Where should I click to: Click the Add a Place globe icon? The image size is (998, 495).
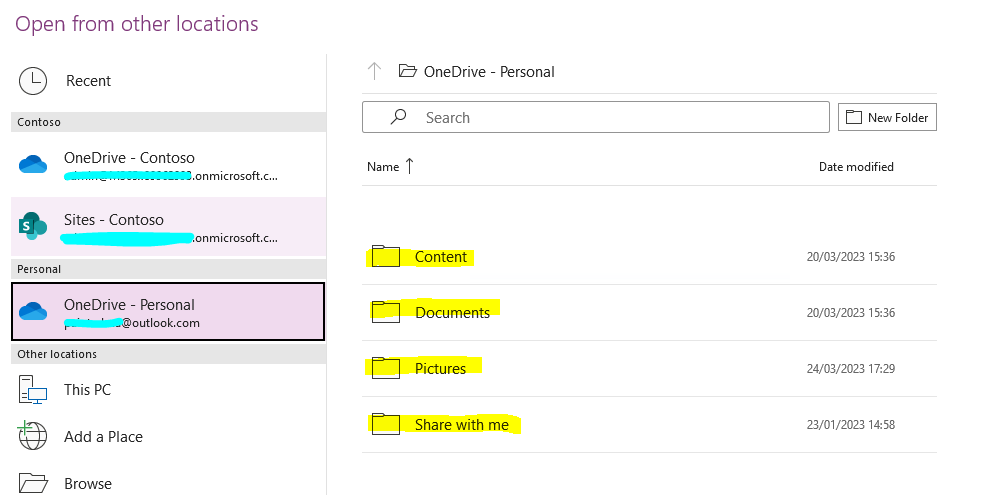(33, 436)
